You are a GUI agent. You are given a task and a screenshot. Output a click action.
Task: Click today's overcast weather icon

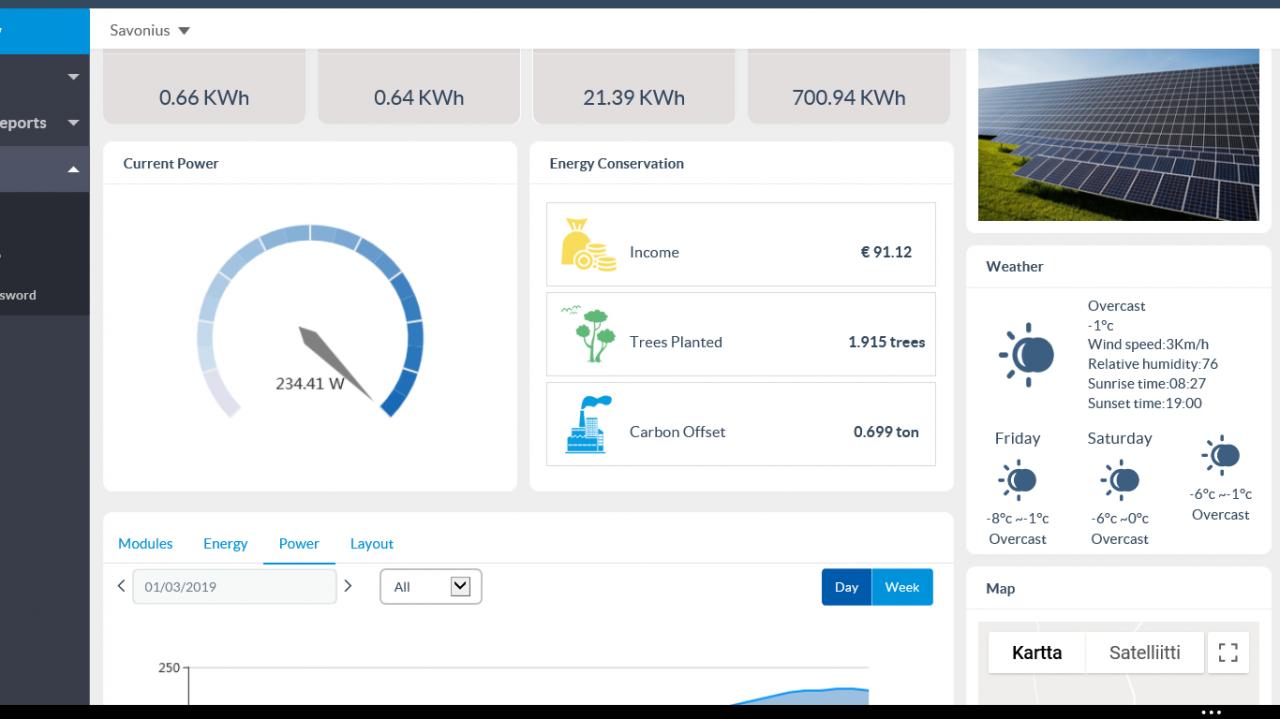tap(1027, 355)
